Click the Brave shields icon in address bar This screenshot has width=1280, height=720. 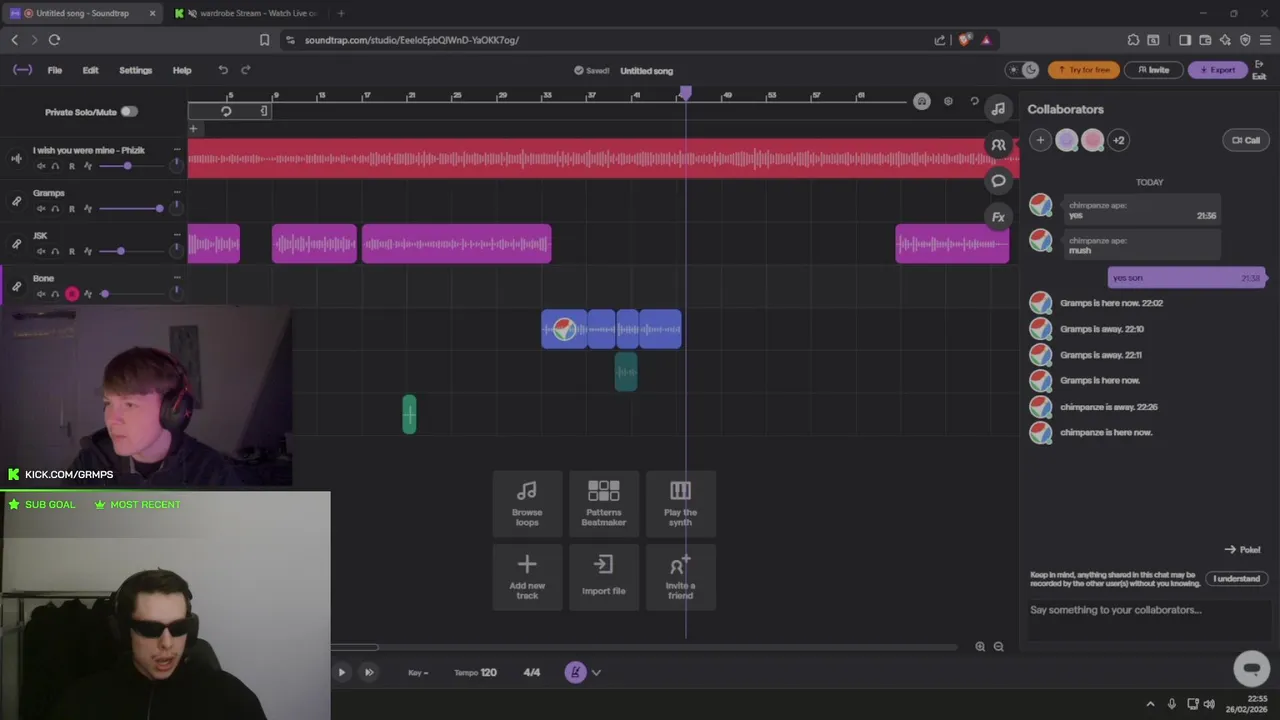pyautogui.click(x=965, y=40)
